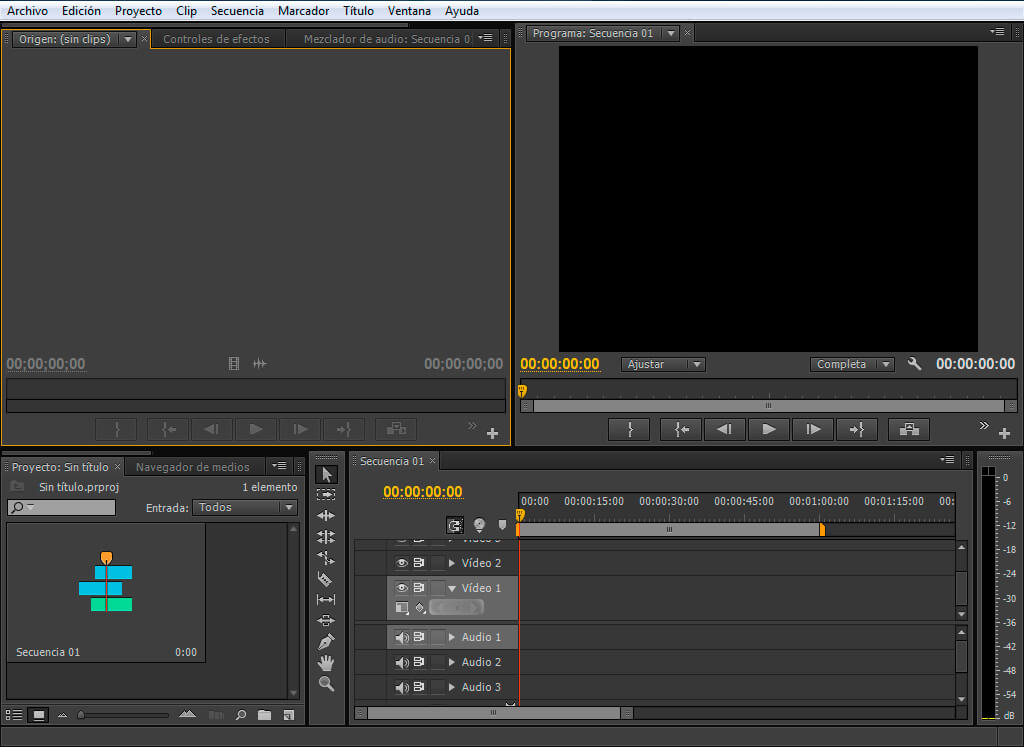Collapse the Vídeo 1 track triangle
Viewport: 1024px width, 747px height.
(452, 588)
